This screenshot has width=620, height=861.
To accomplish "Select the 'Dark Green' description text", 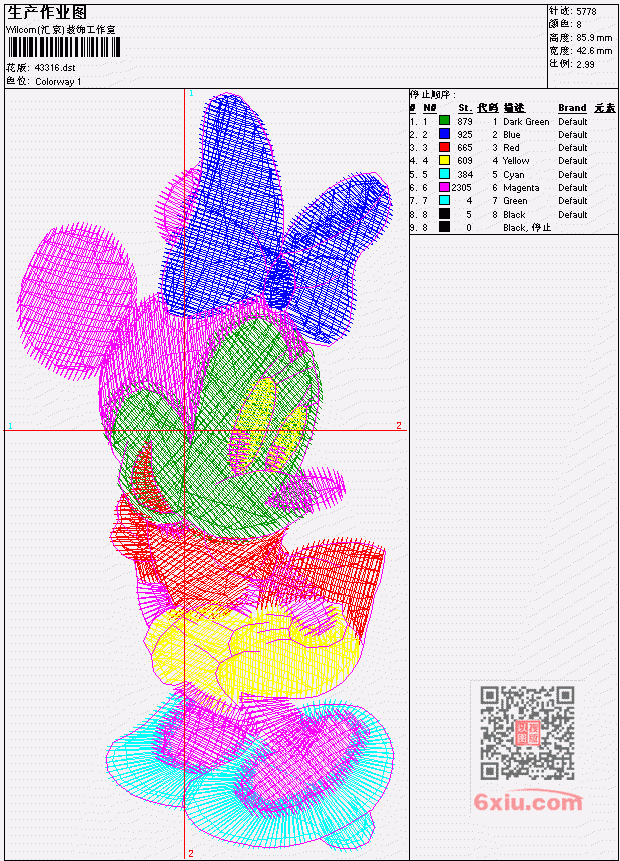I will coord(526,121).
